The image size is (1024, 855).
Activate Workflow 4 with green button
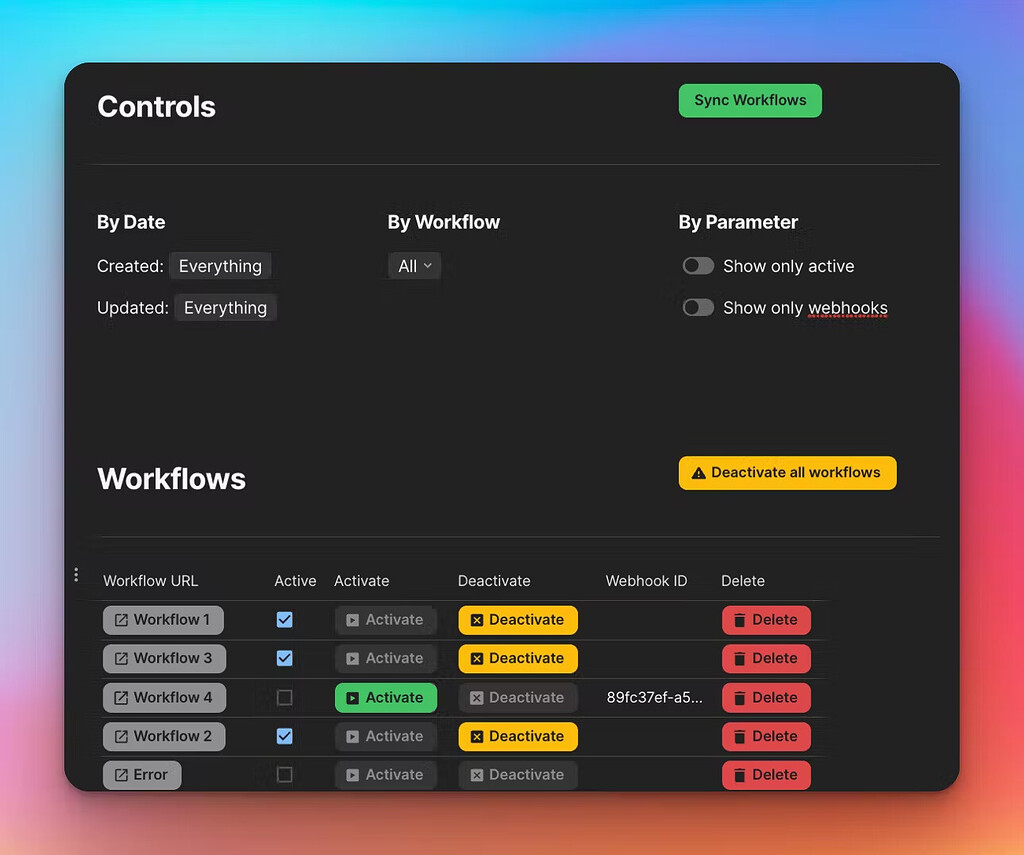(x=385, y=698)
